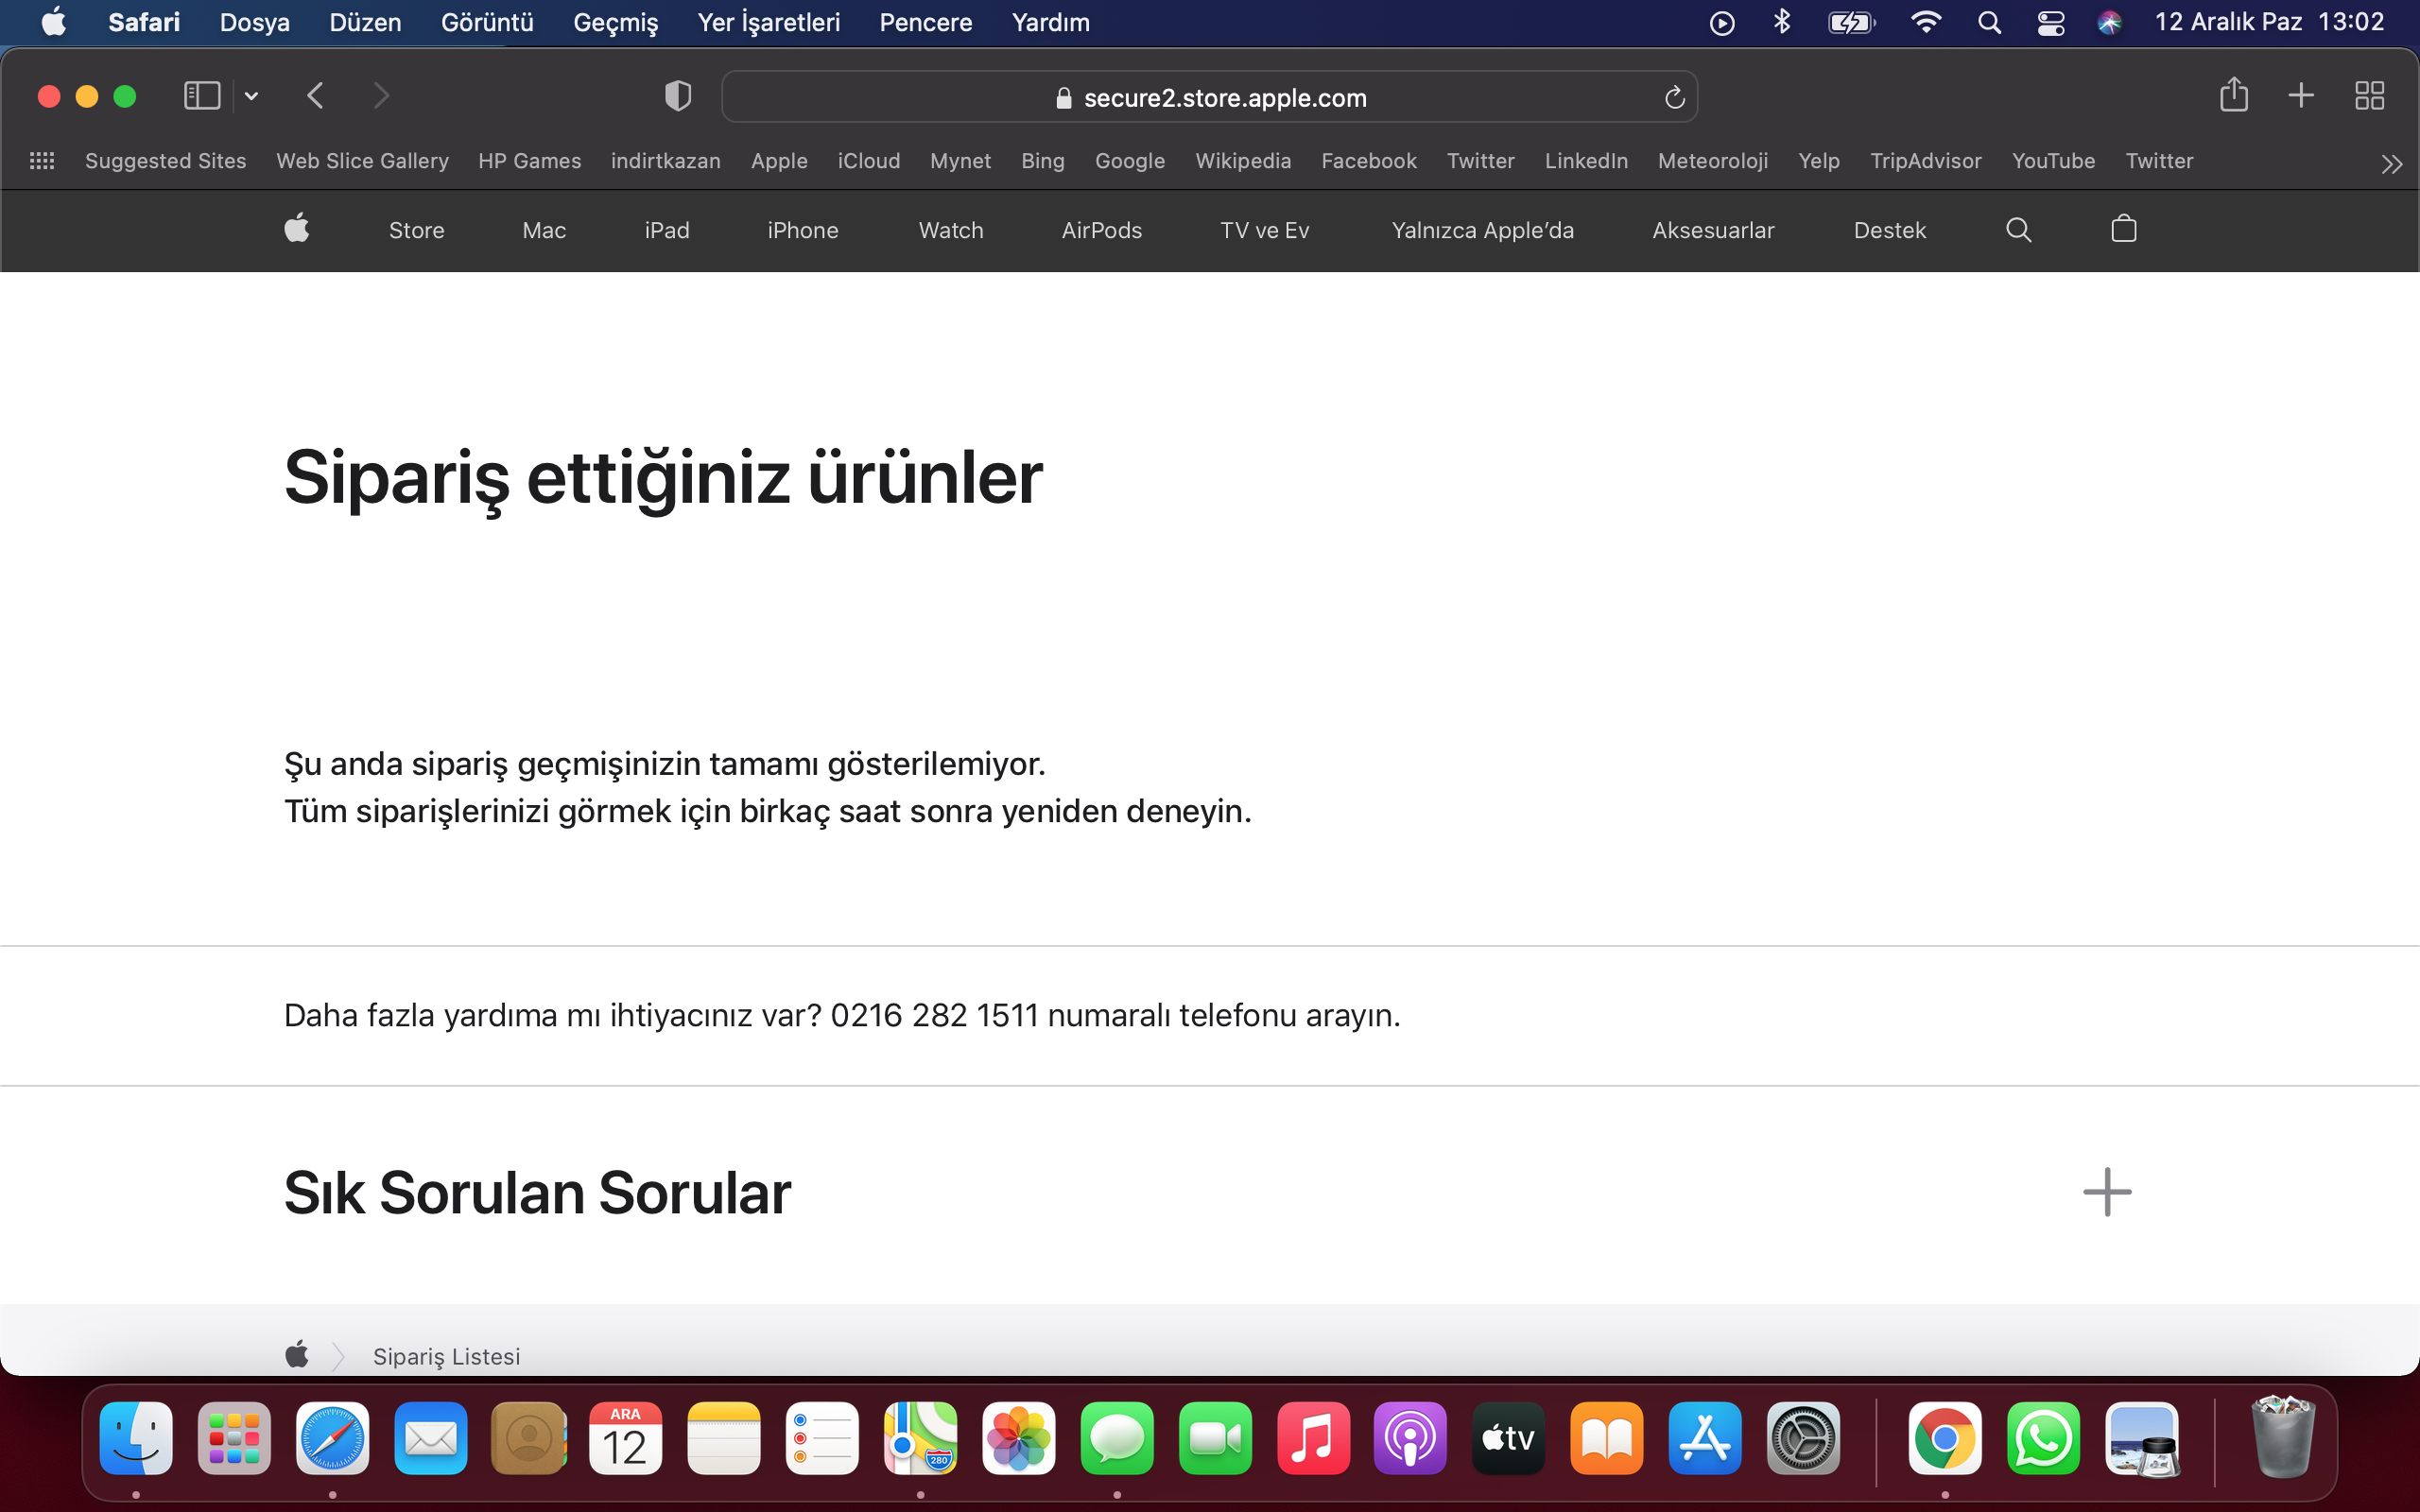Open Wi-Fi status menu

pos(1925,22)
